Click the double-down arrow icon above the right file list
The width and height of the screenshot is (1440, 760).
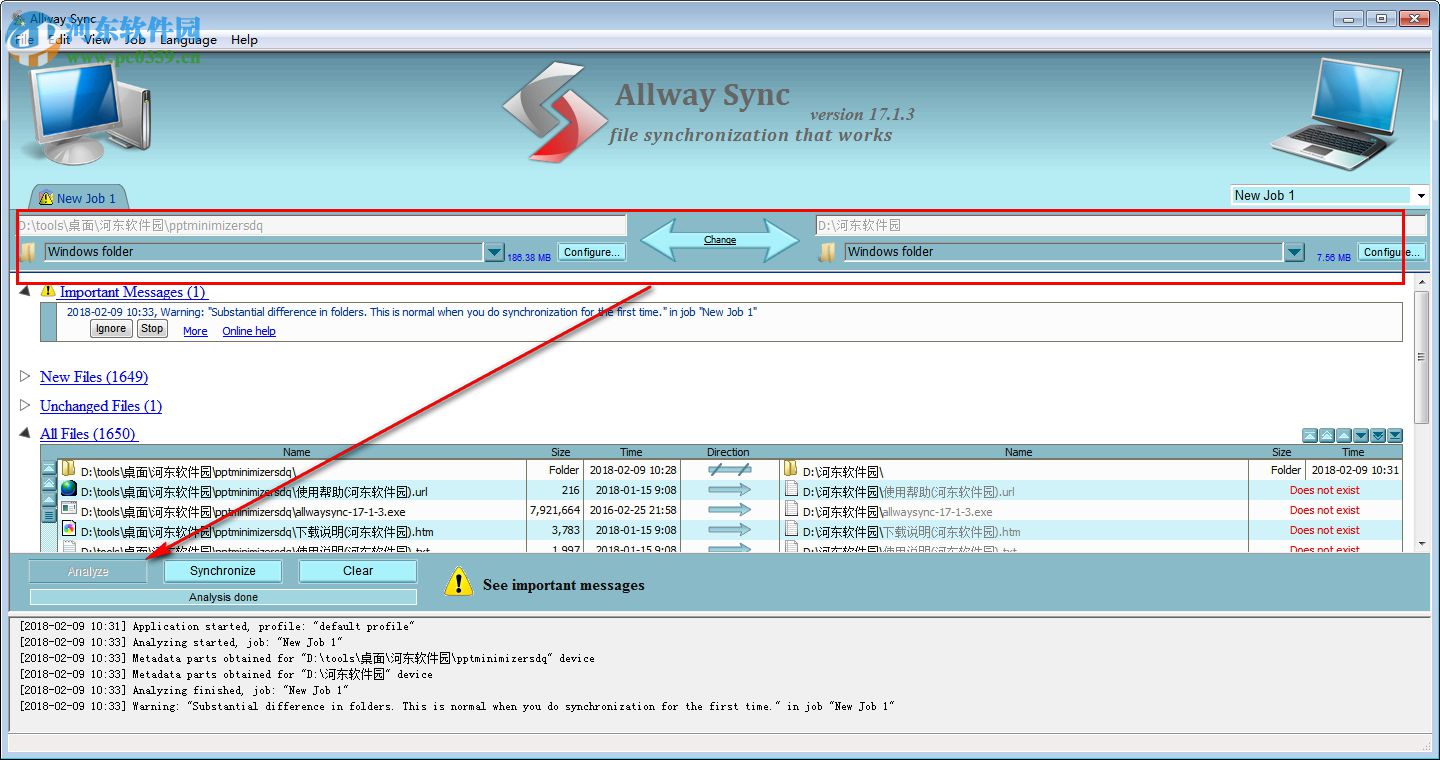click(x=1378, y=435)
